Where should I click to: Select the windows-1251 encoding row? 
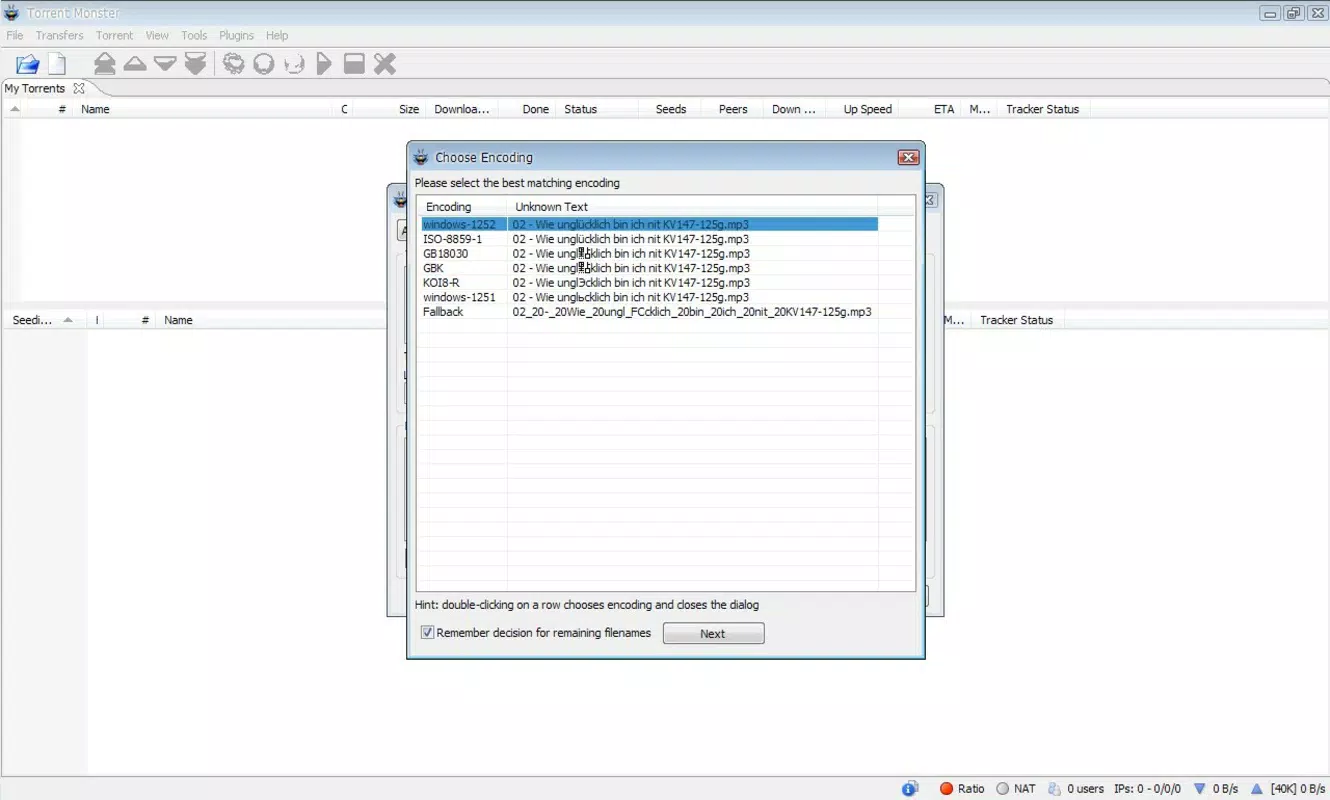650,297
